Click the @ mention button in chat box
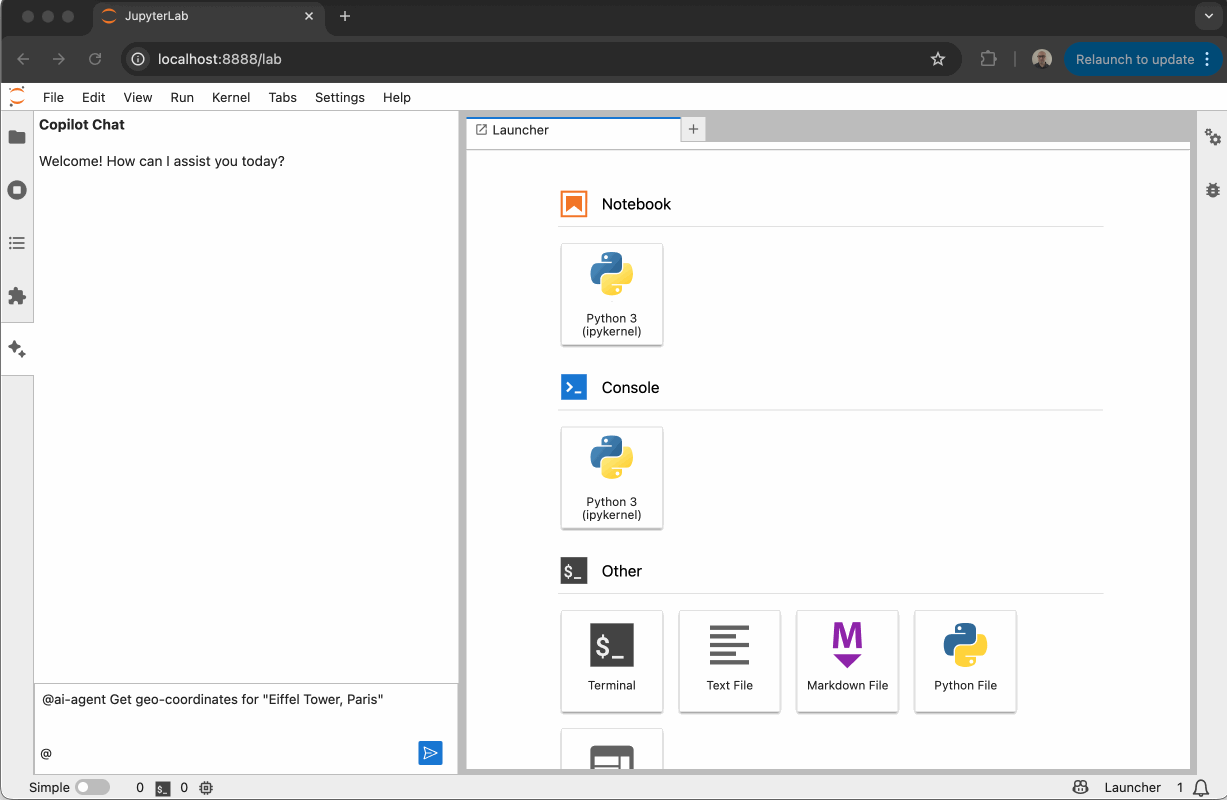The image size is (1227, 800). coord(46,753)
